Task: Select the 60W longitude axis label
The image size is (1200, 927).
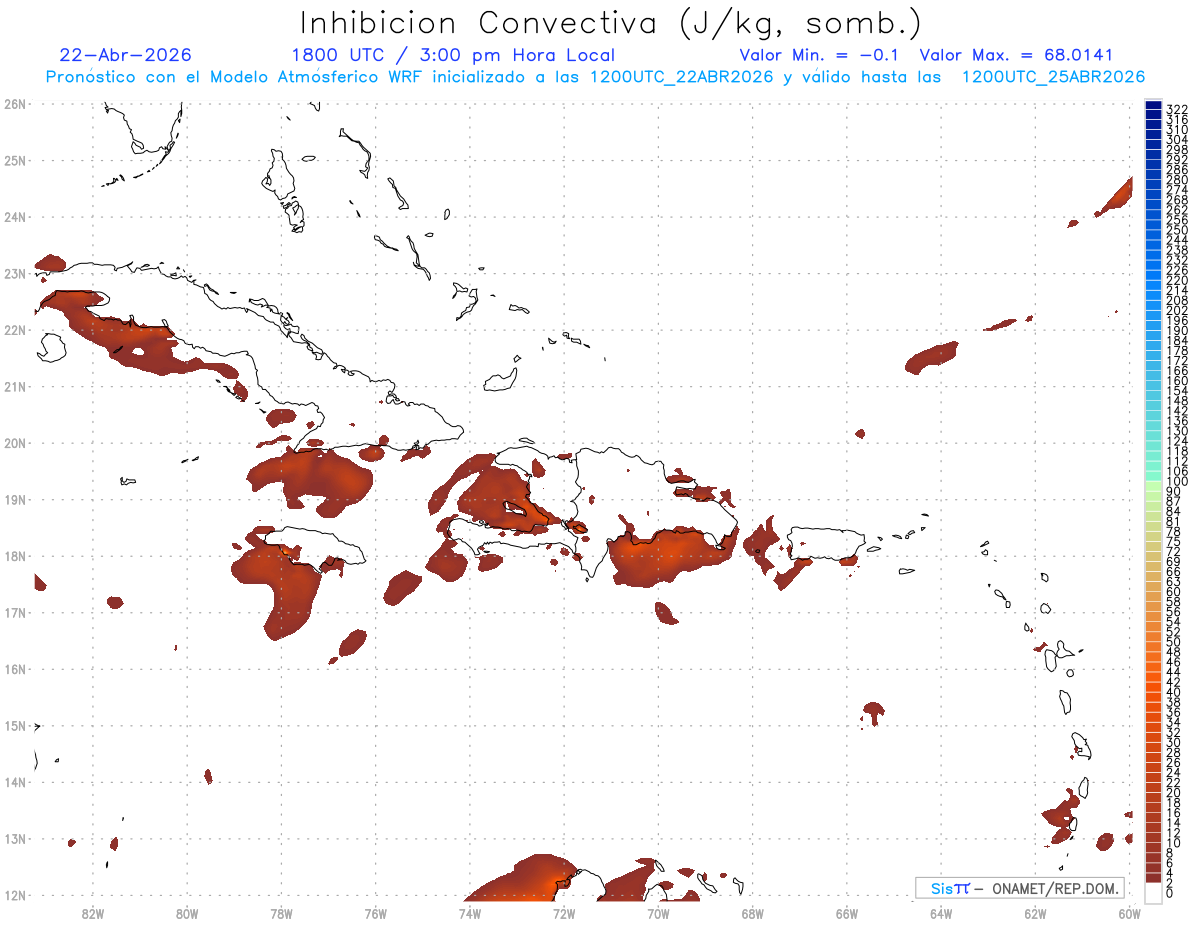Action: click(1129, 912)
